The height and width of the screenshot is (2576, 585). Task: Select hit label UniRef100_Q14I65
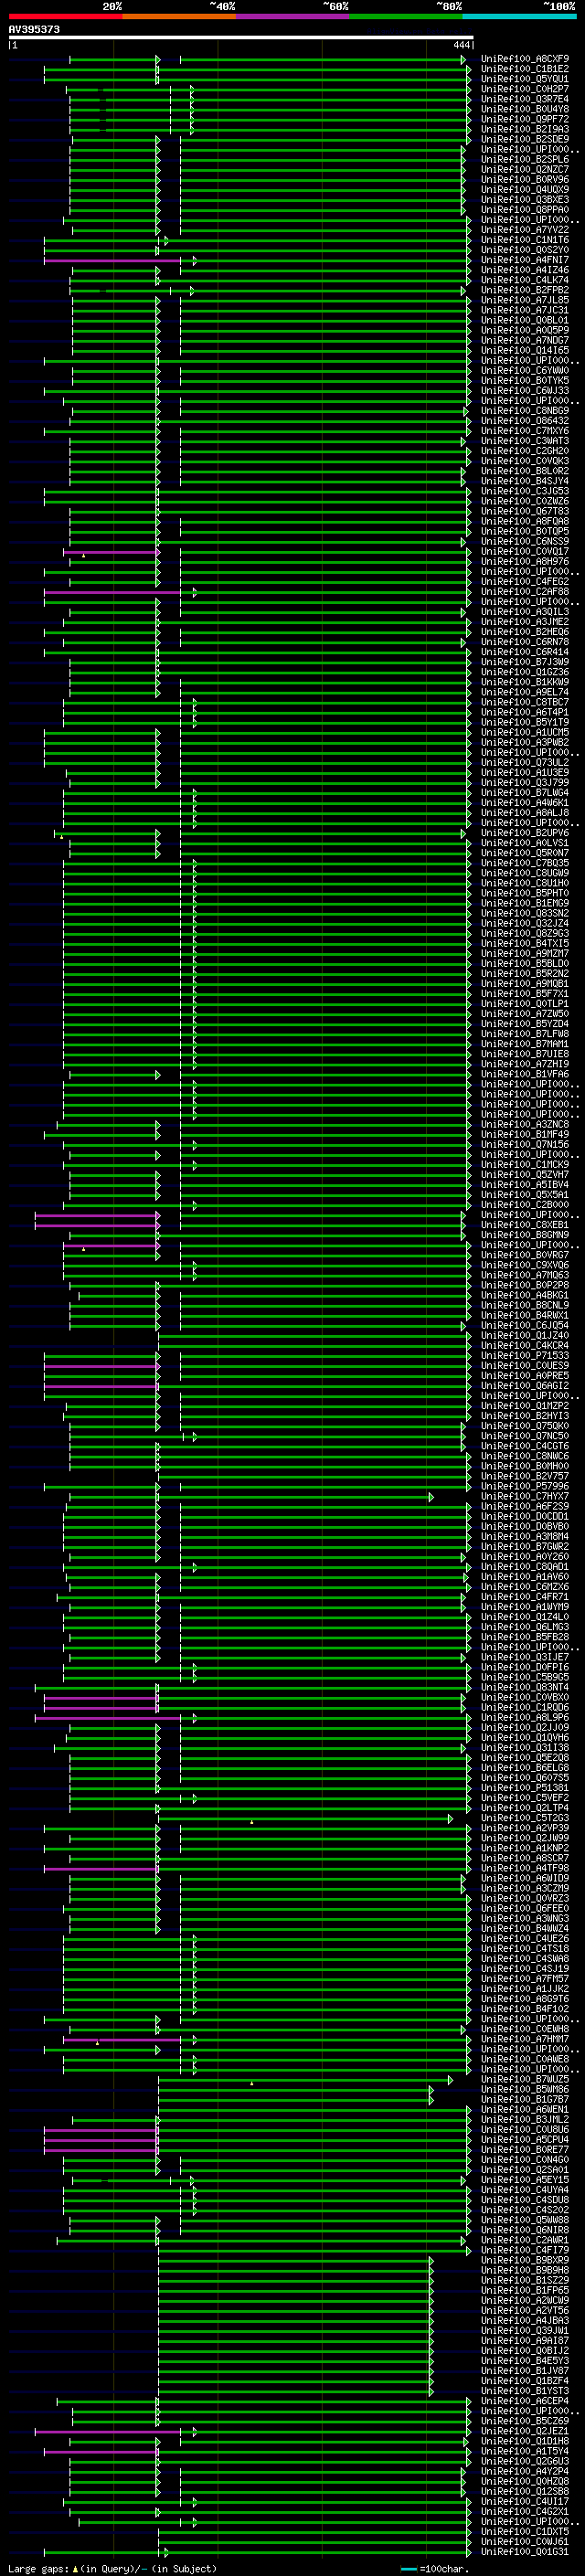point(525,351)
